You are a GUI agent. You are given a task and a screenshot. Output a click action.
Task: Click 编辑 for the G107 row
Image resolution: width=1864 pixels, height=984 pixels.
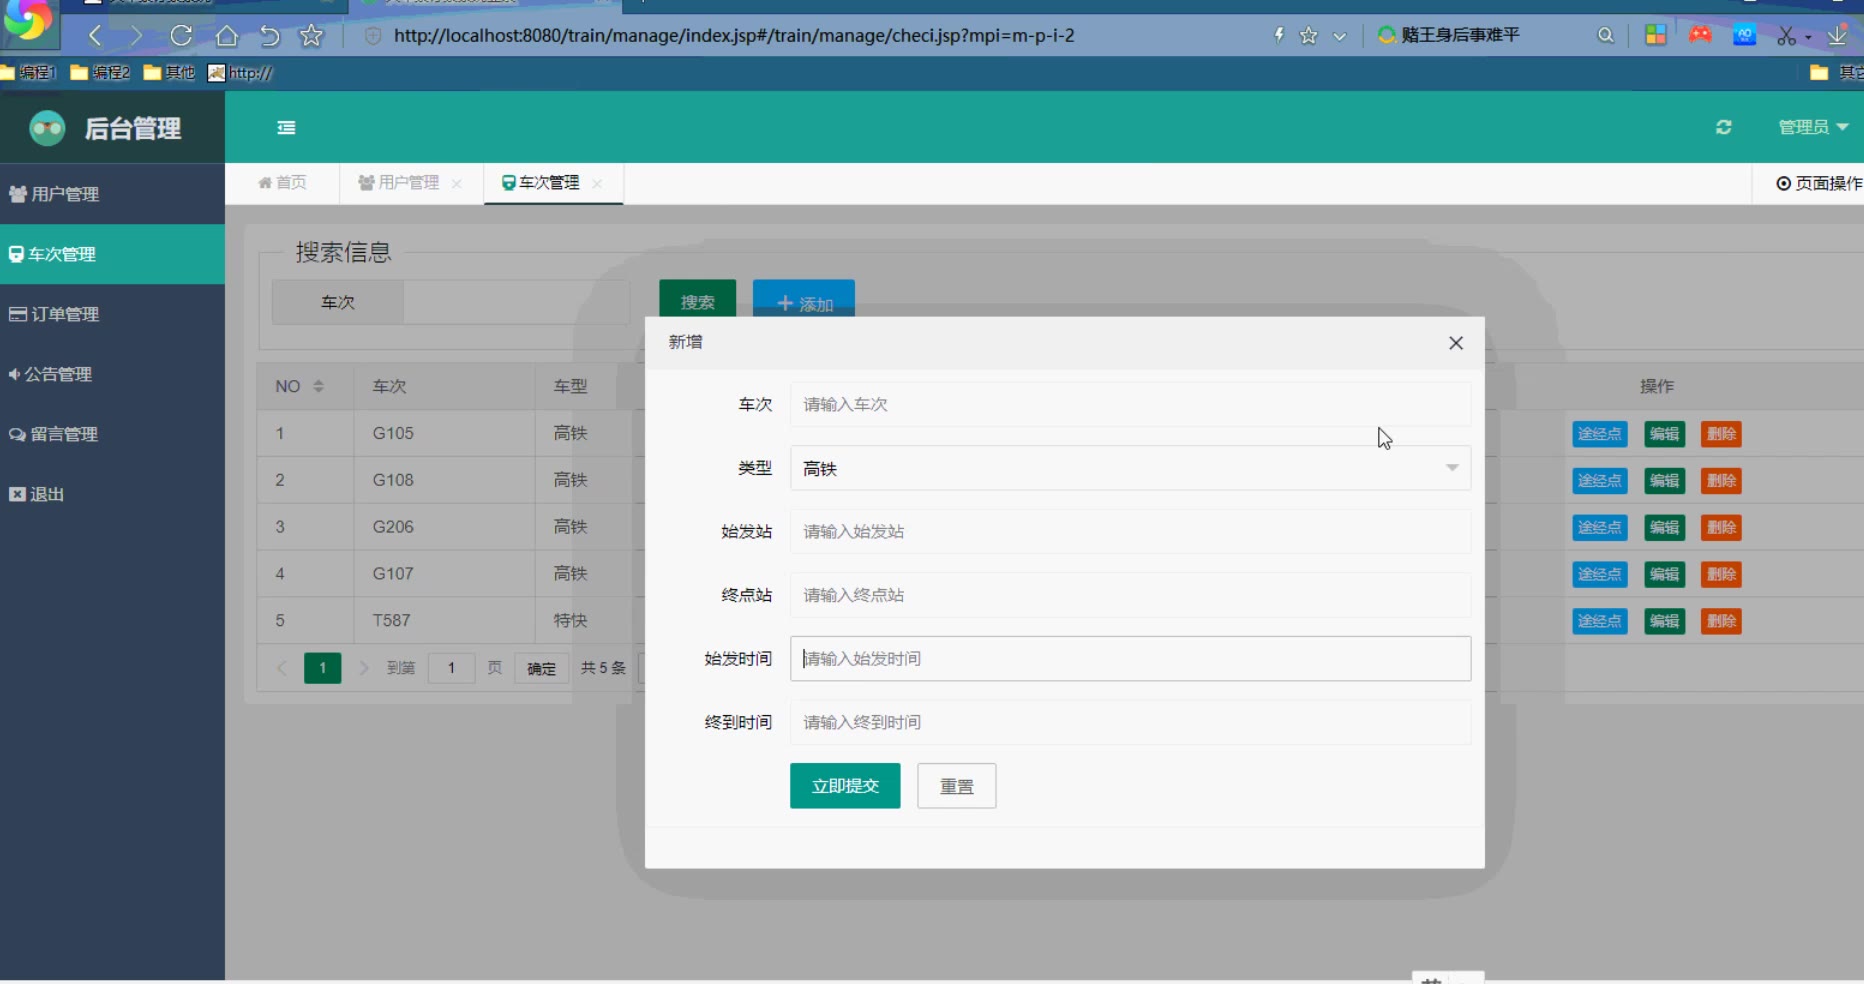pyautogui.click(x=1665, y=574)
